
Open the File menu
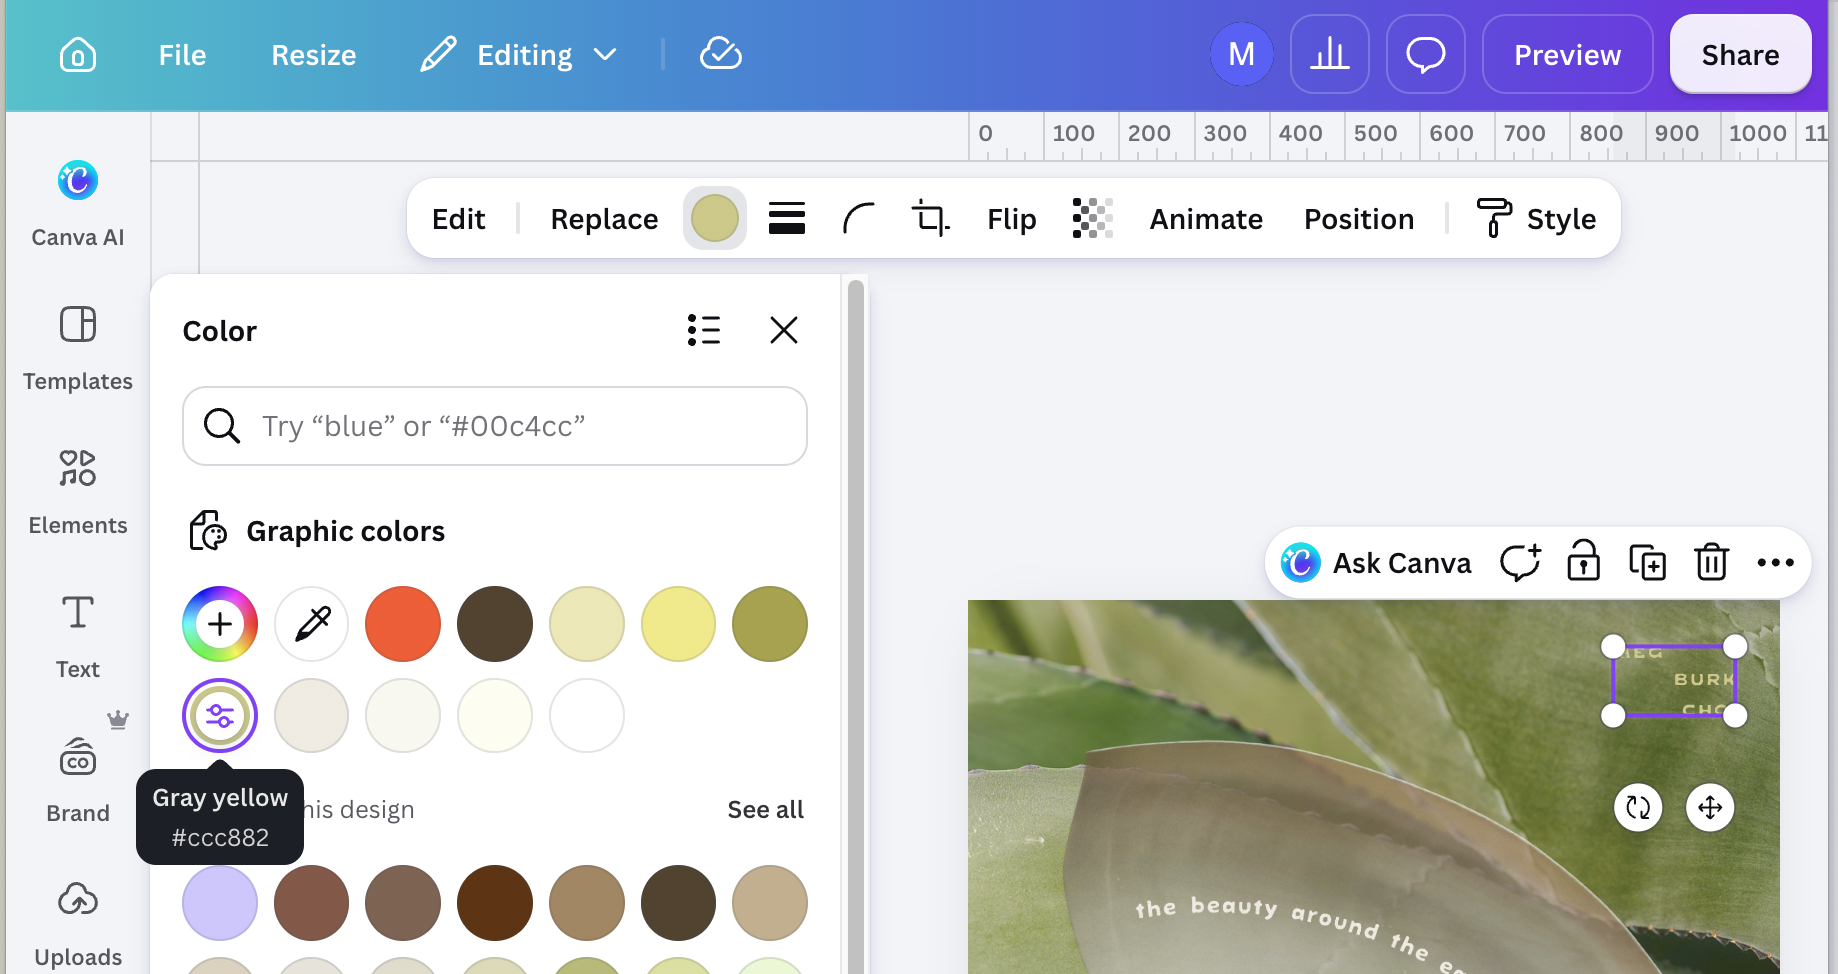click(182, 55)
